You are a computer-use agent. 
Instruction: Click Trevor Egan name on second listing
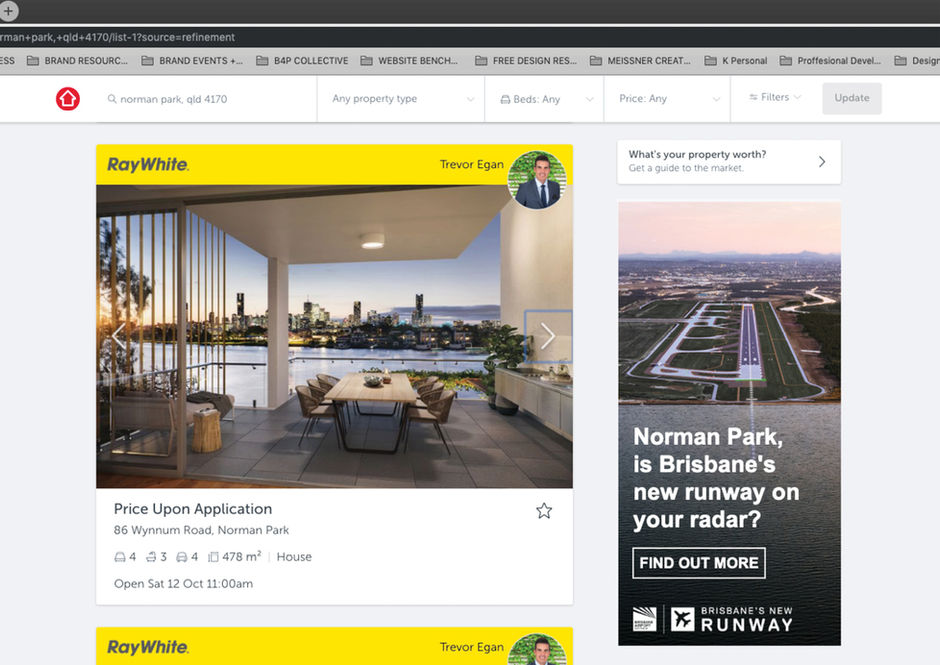(471, 647)
